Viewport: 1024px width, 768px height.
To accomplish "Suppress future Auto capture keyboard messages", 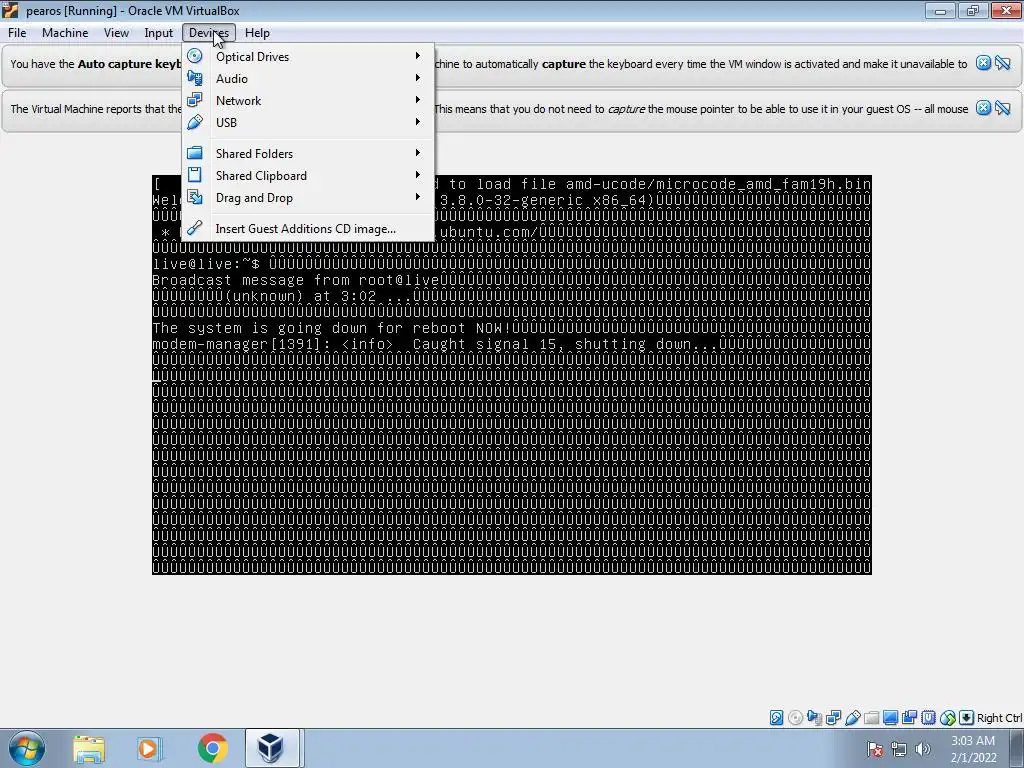I will point(1003,63).
